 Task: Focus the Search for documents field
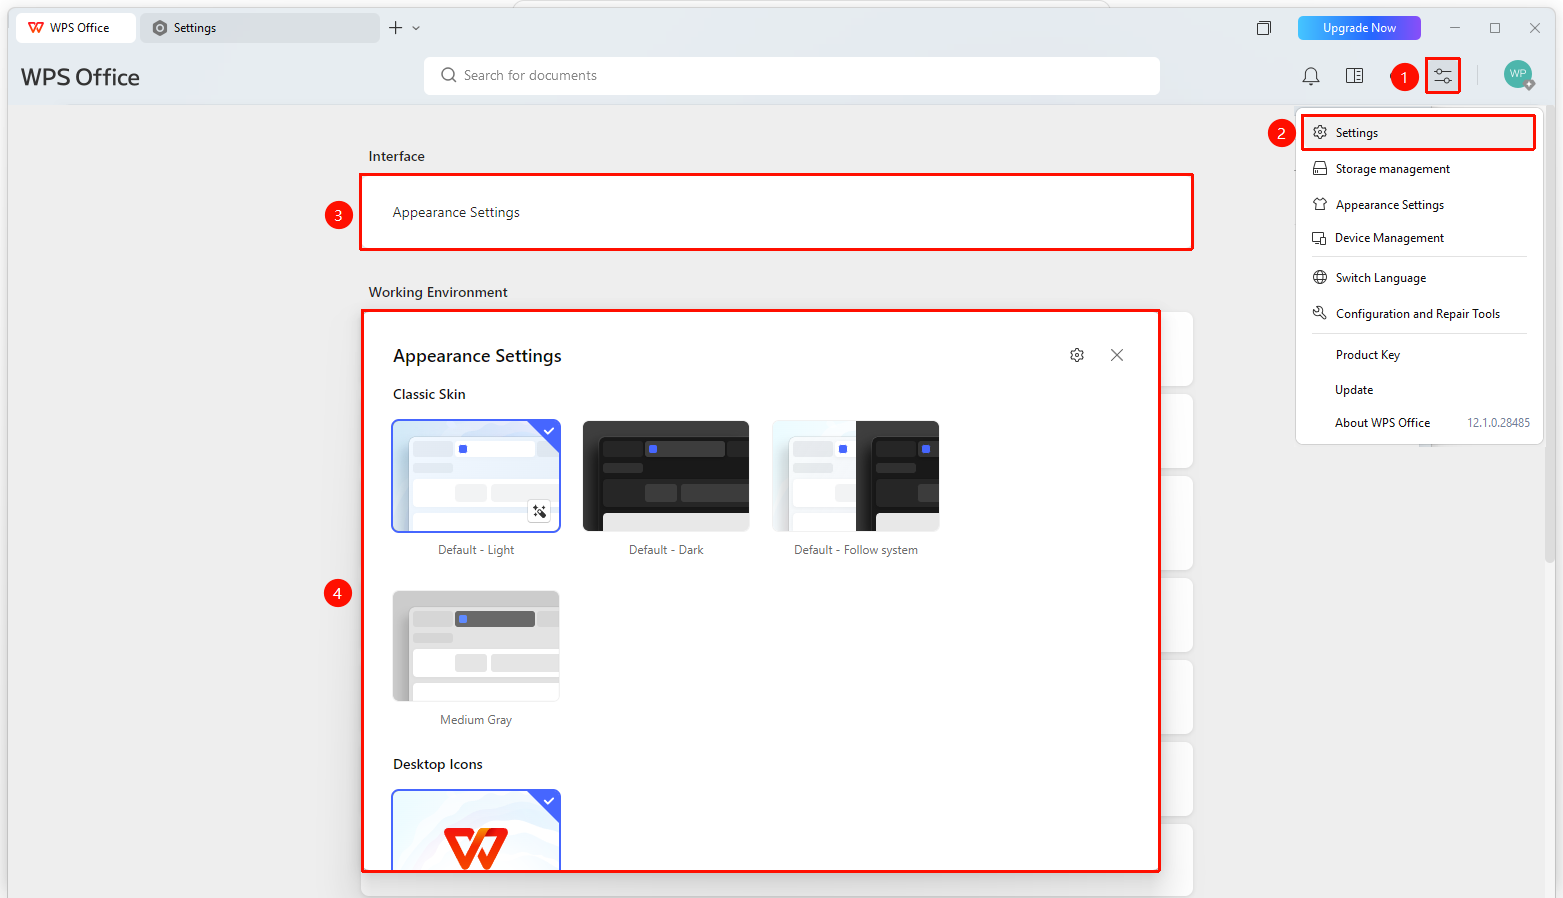pos(792,75)
